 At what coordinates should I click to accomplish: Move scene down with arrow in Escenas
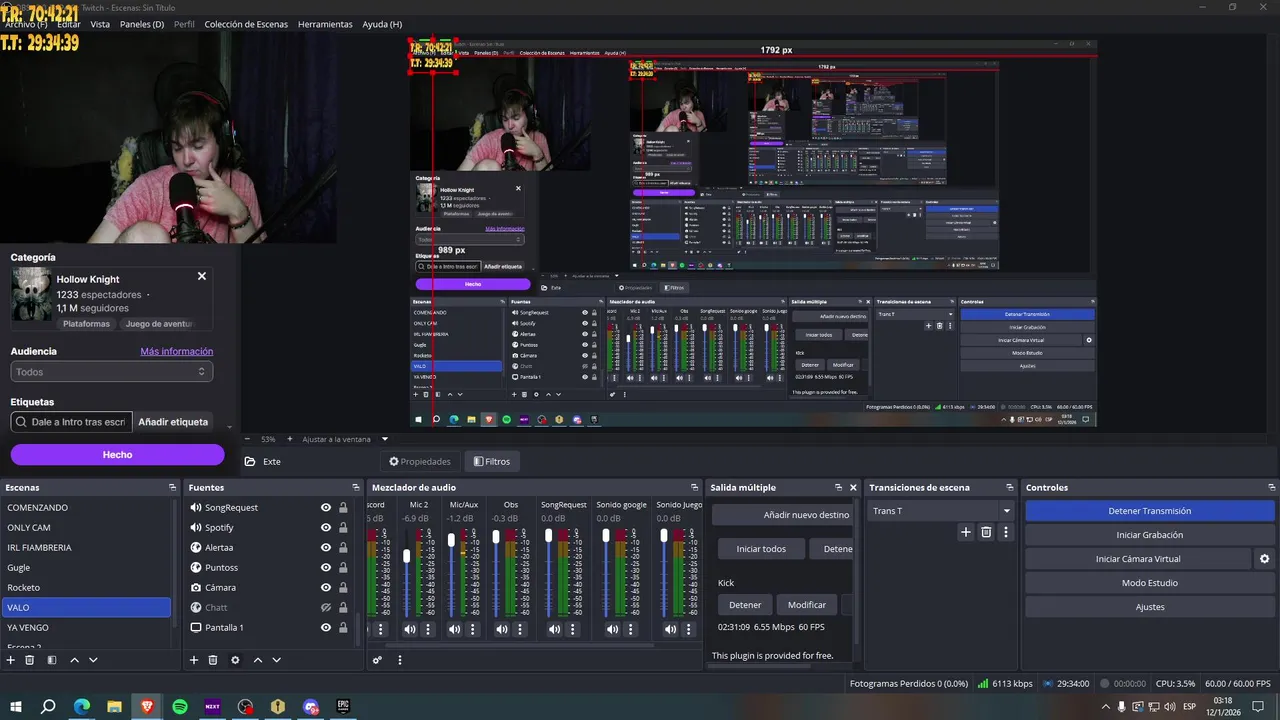tap(93, 660)
